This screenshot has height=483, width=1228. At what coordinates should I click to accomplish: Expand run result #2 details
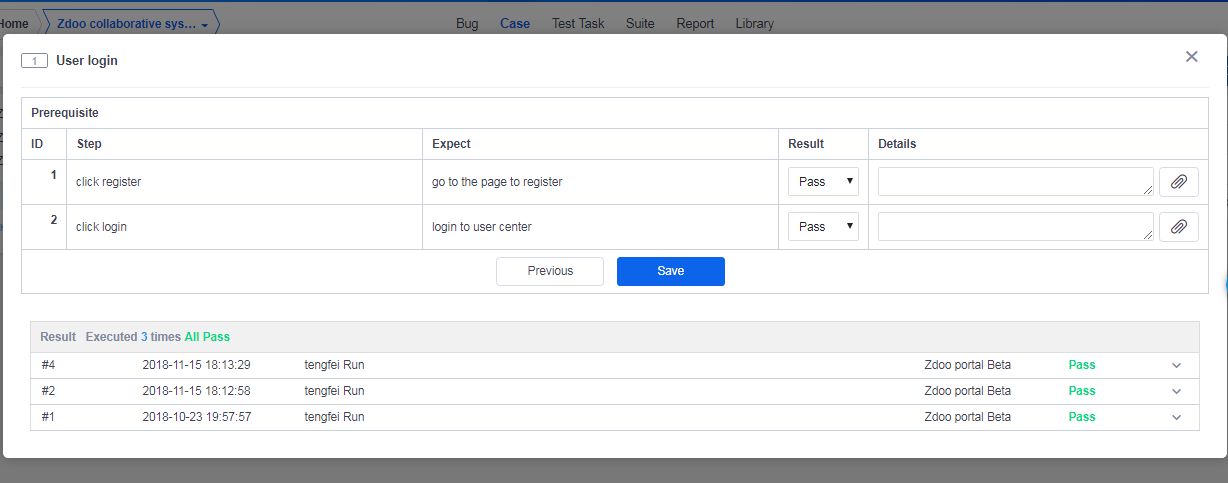coord(1176,392)
